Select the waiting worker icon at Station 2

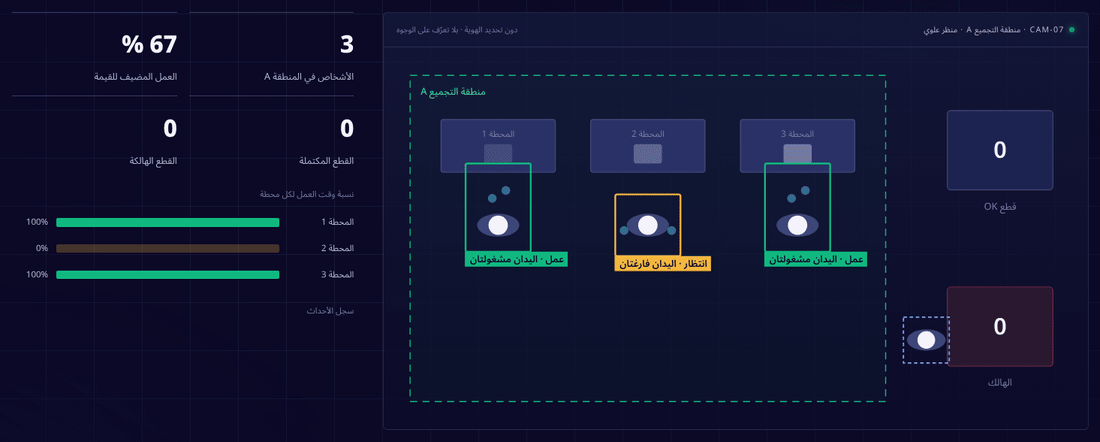click(648, 225)
